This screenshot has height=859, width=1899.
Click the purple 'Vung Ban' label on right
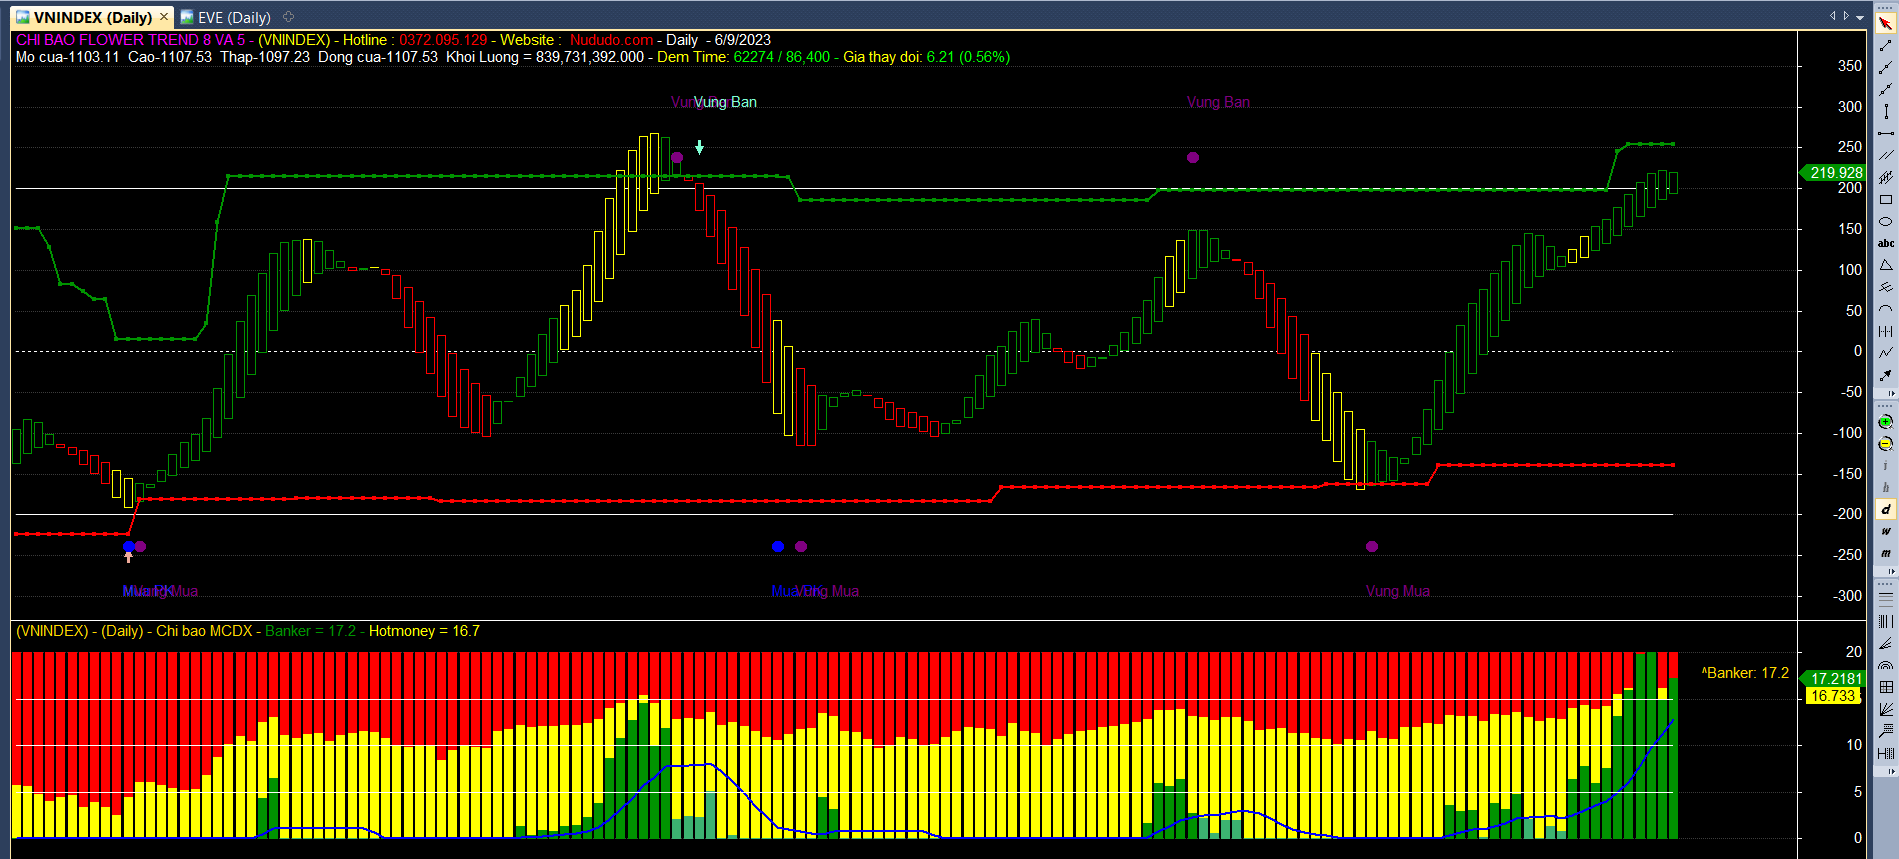coord(1218,102)
